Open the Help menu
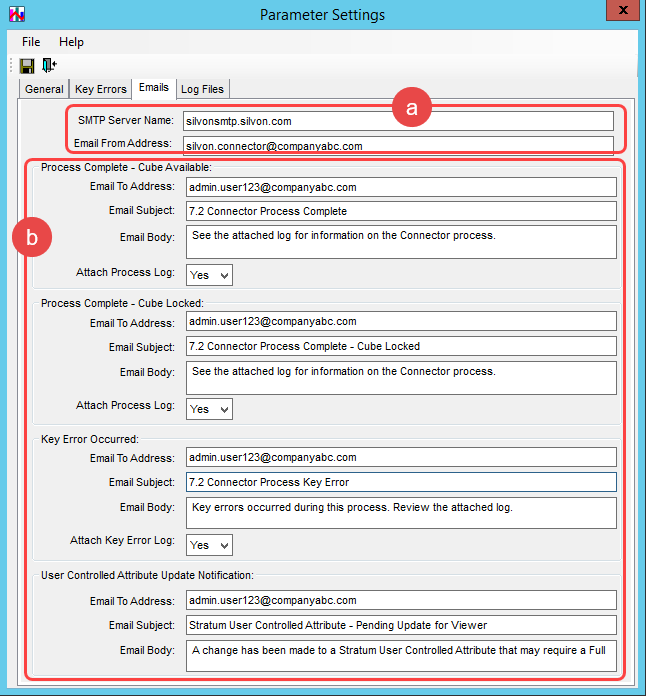 click(71, 42)
